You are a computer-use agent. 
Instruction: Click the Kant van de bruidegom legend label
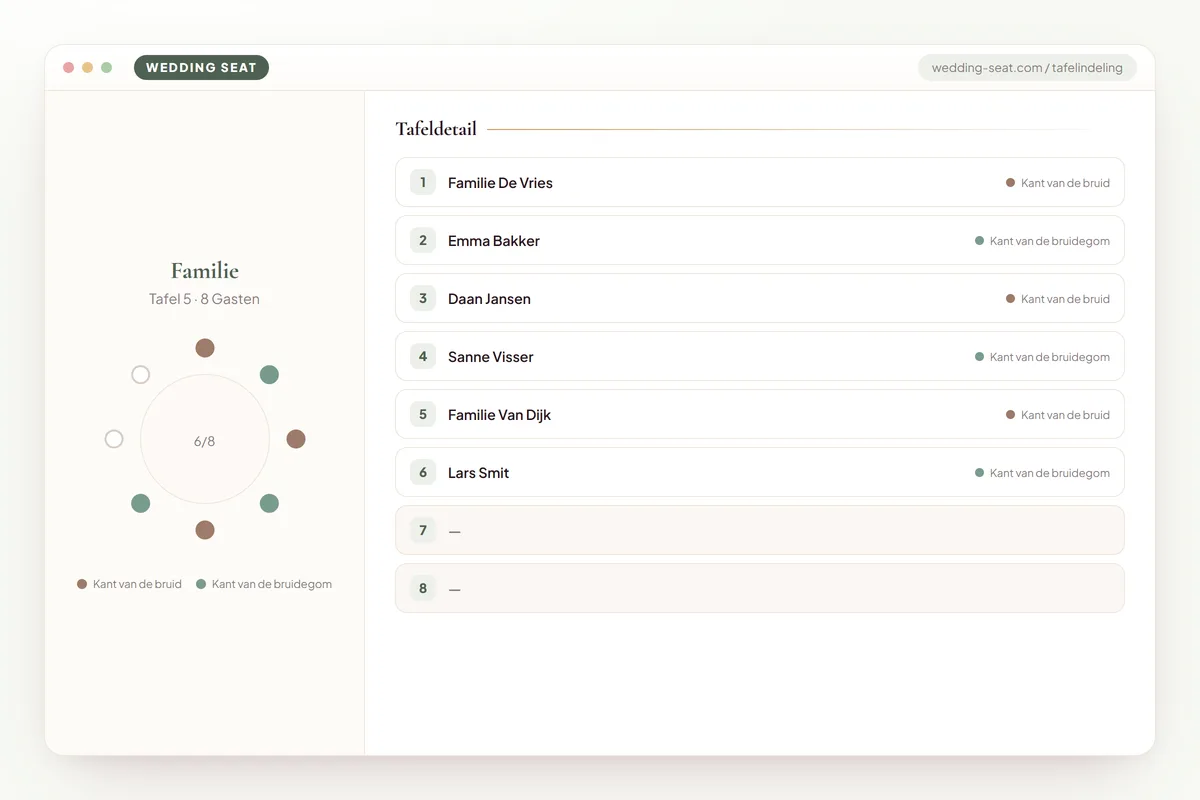click(272, 584)
